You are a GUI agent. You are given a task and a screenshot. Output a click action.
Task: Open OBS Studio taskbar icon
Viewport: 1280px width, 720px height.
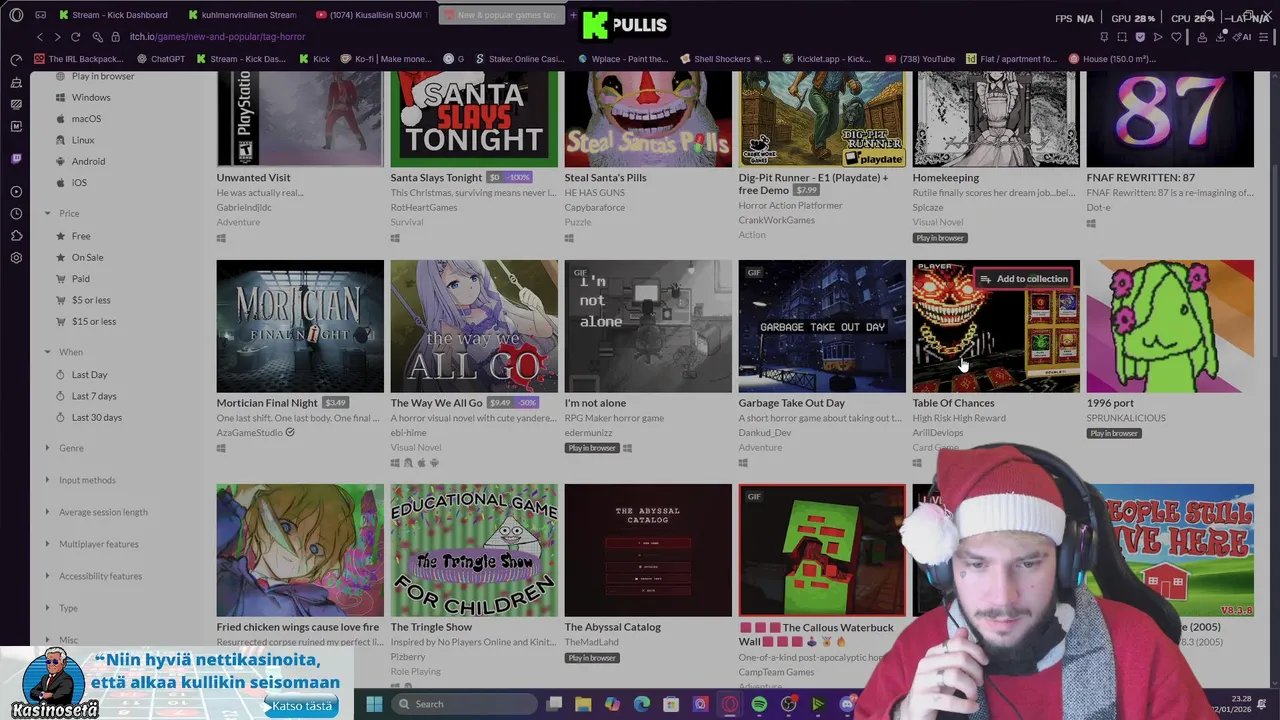click(x=789, y=704)
